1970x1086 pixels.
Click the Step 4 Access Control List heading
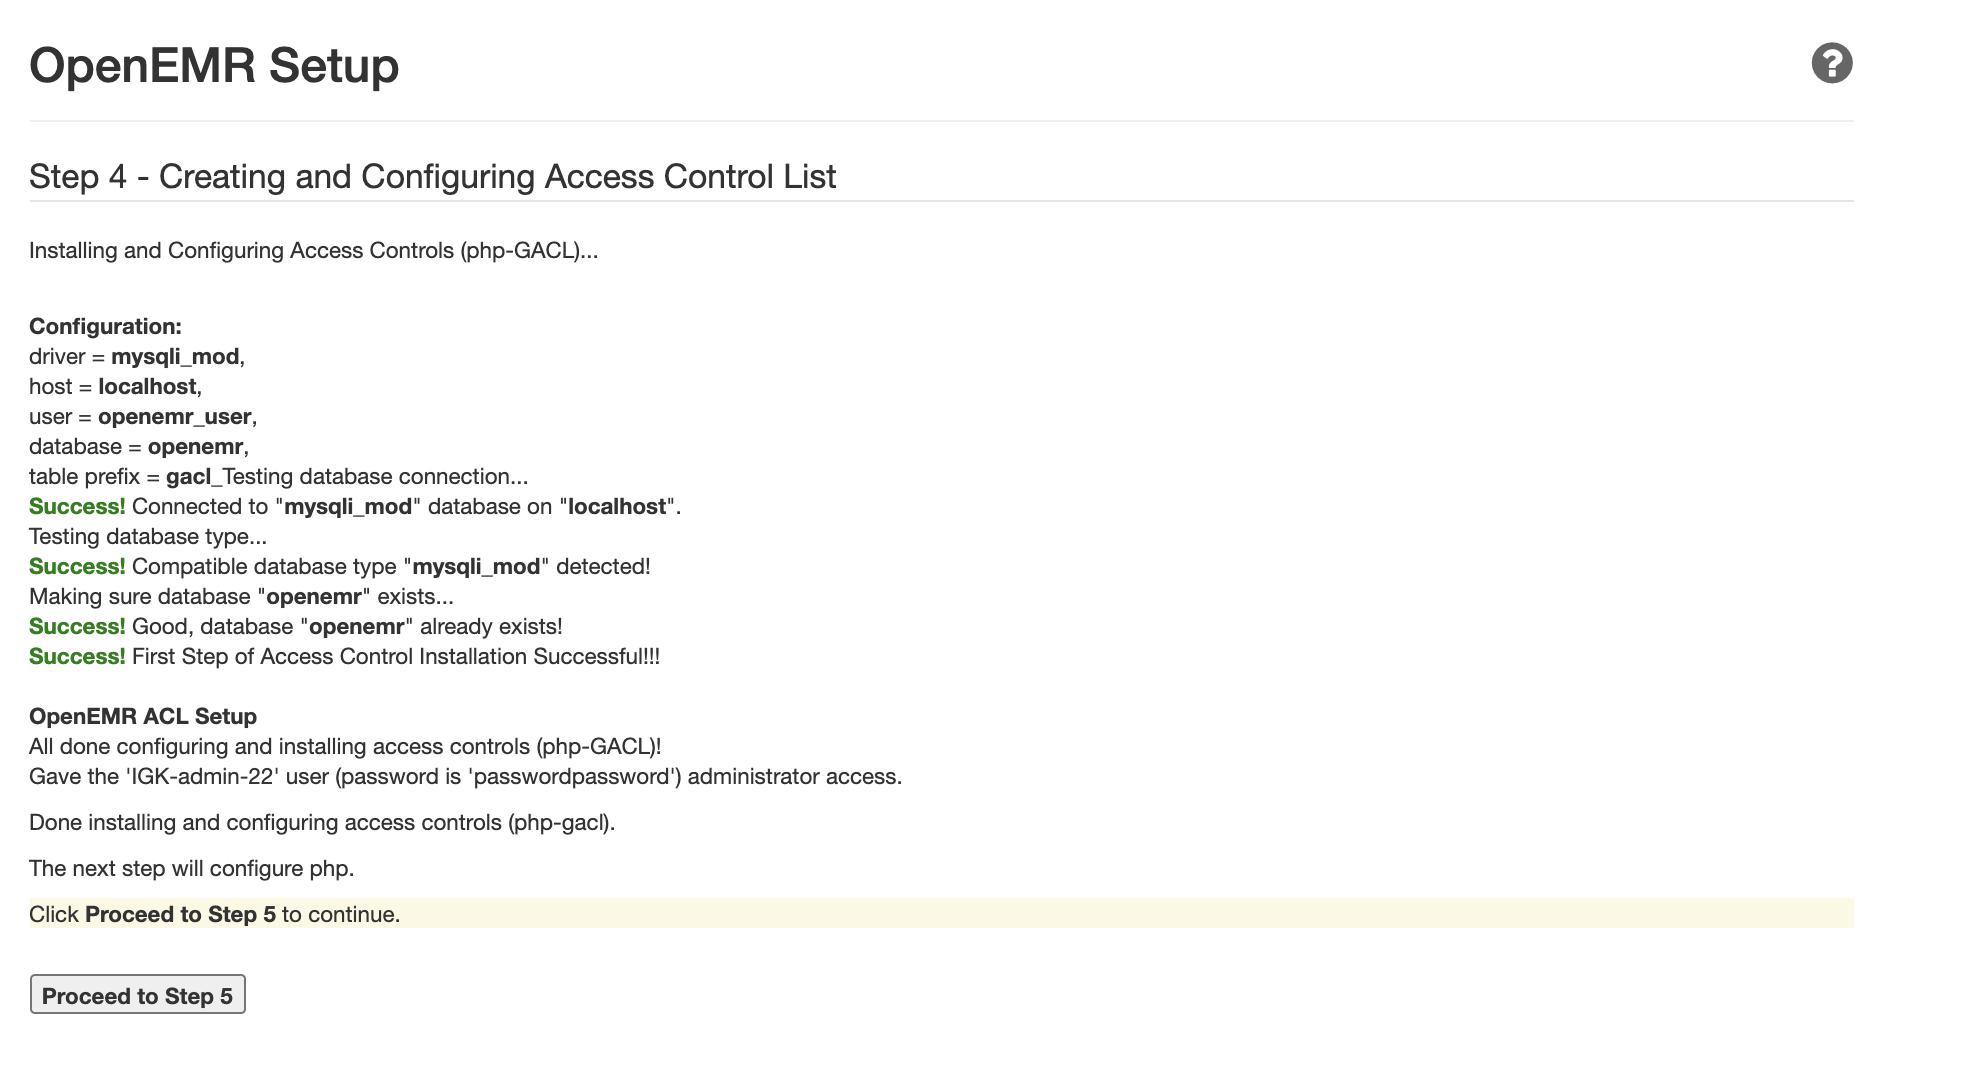(432, 177)
